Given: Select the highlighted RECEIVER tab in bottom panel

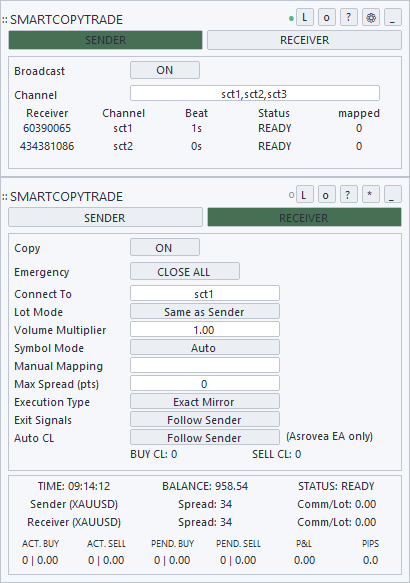Looking at the screenshot, I should (304, 218).
